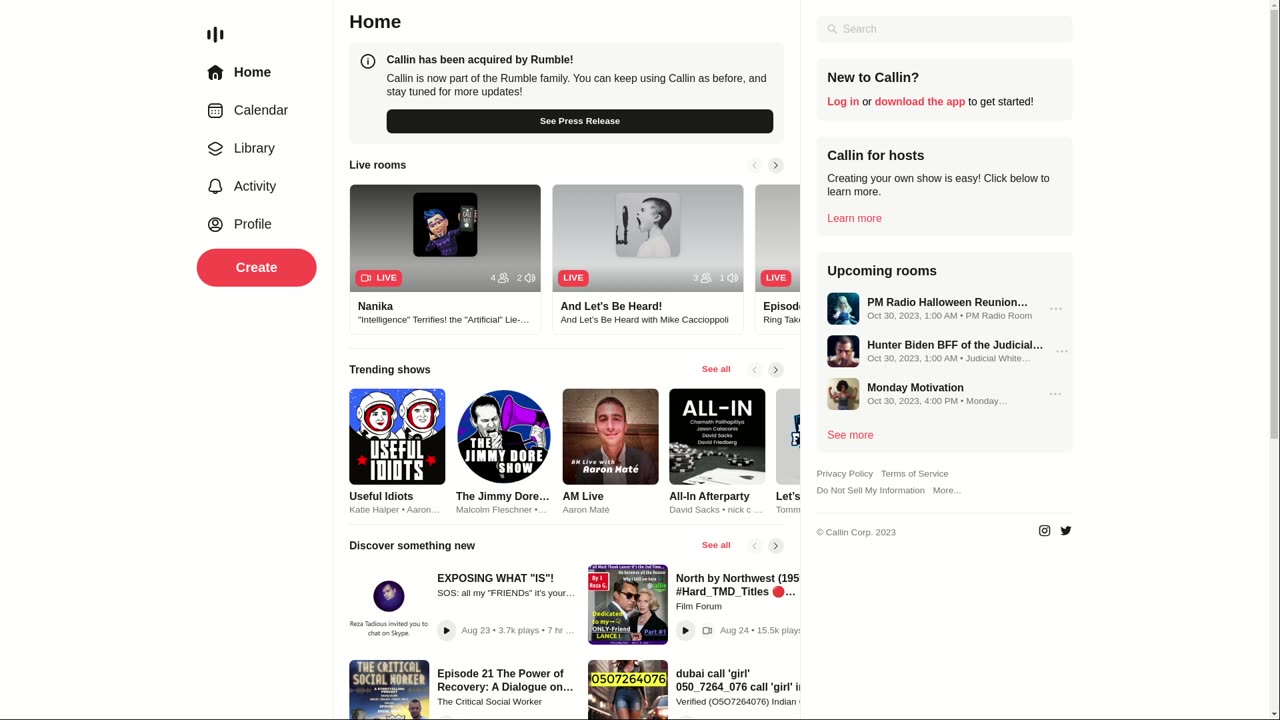
Task: Open the Episode 21 The Power of Recovery title
Action: (505, 680)
